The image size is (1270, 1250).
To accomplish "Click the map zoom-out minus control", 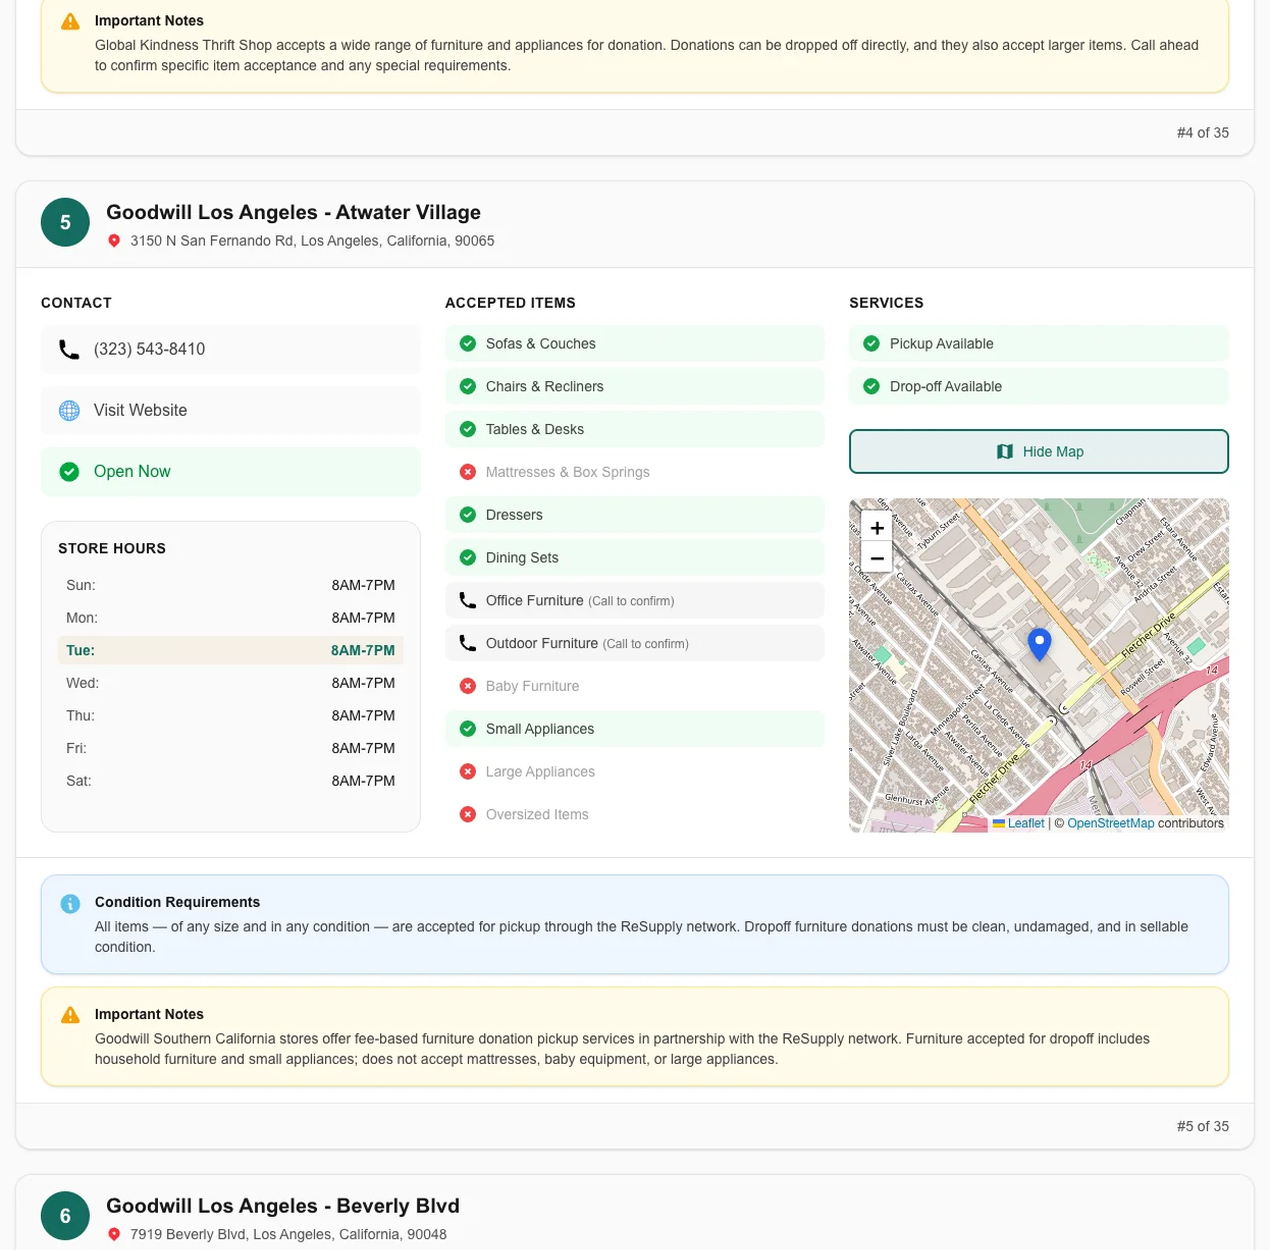I will [x=876, y=557].
